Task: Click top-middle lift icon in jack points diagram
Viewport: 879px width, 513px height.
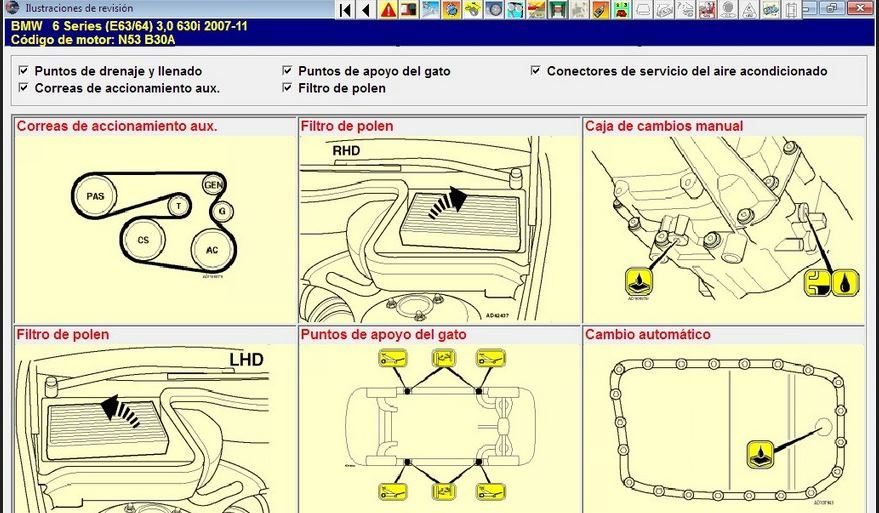Action: click(443, 358)
